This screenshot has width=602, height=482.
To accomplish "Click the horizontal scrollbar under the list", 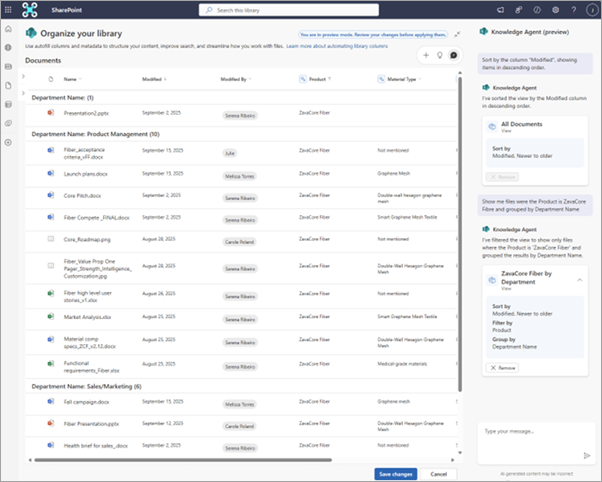I will pos(183,460).
